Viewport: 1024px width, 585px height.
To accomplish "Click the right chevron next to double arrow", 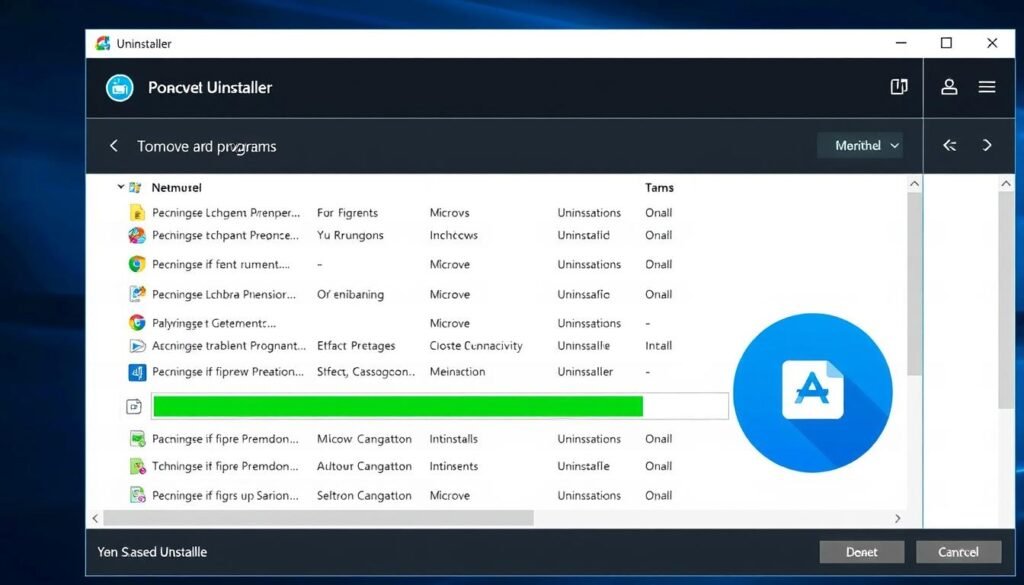I will (987, 146).
